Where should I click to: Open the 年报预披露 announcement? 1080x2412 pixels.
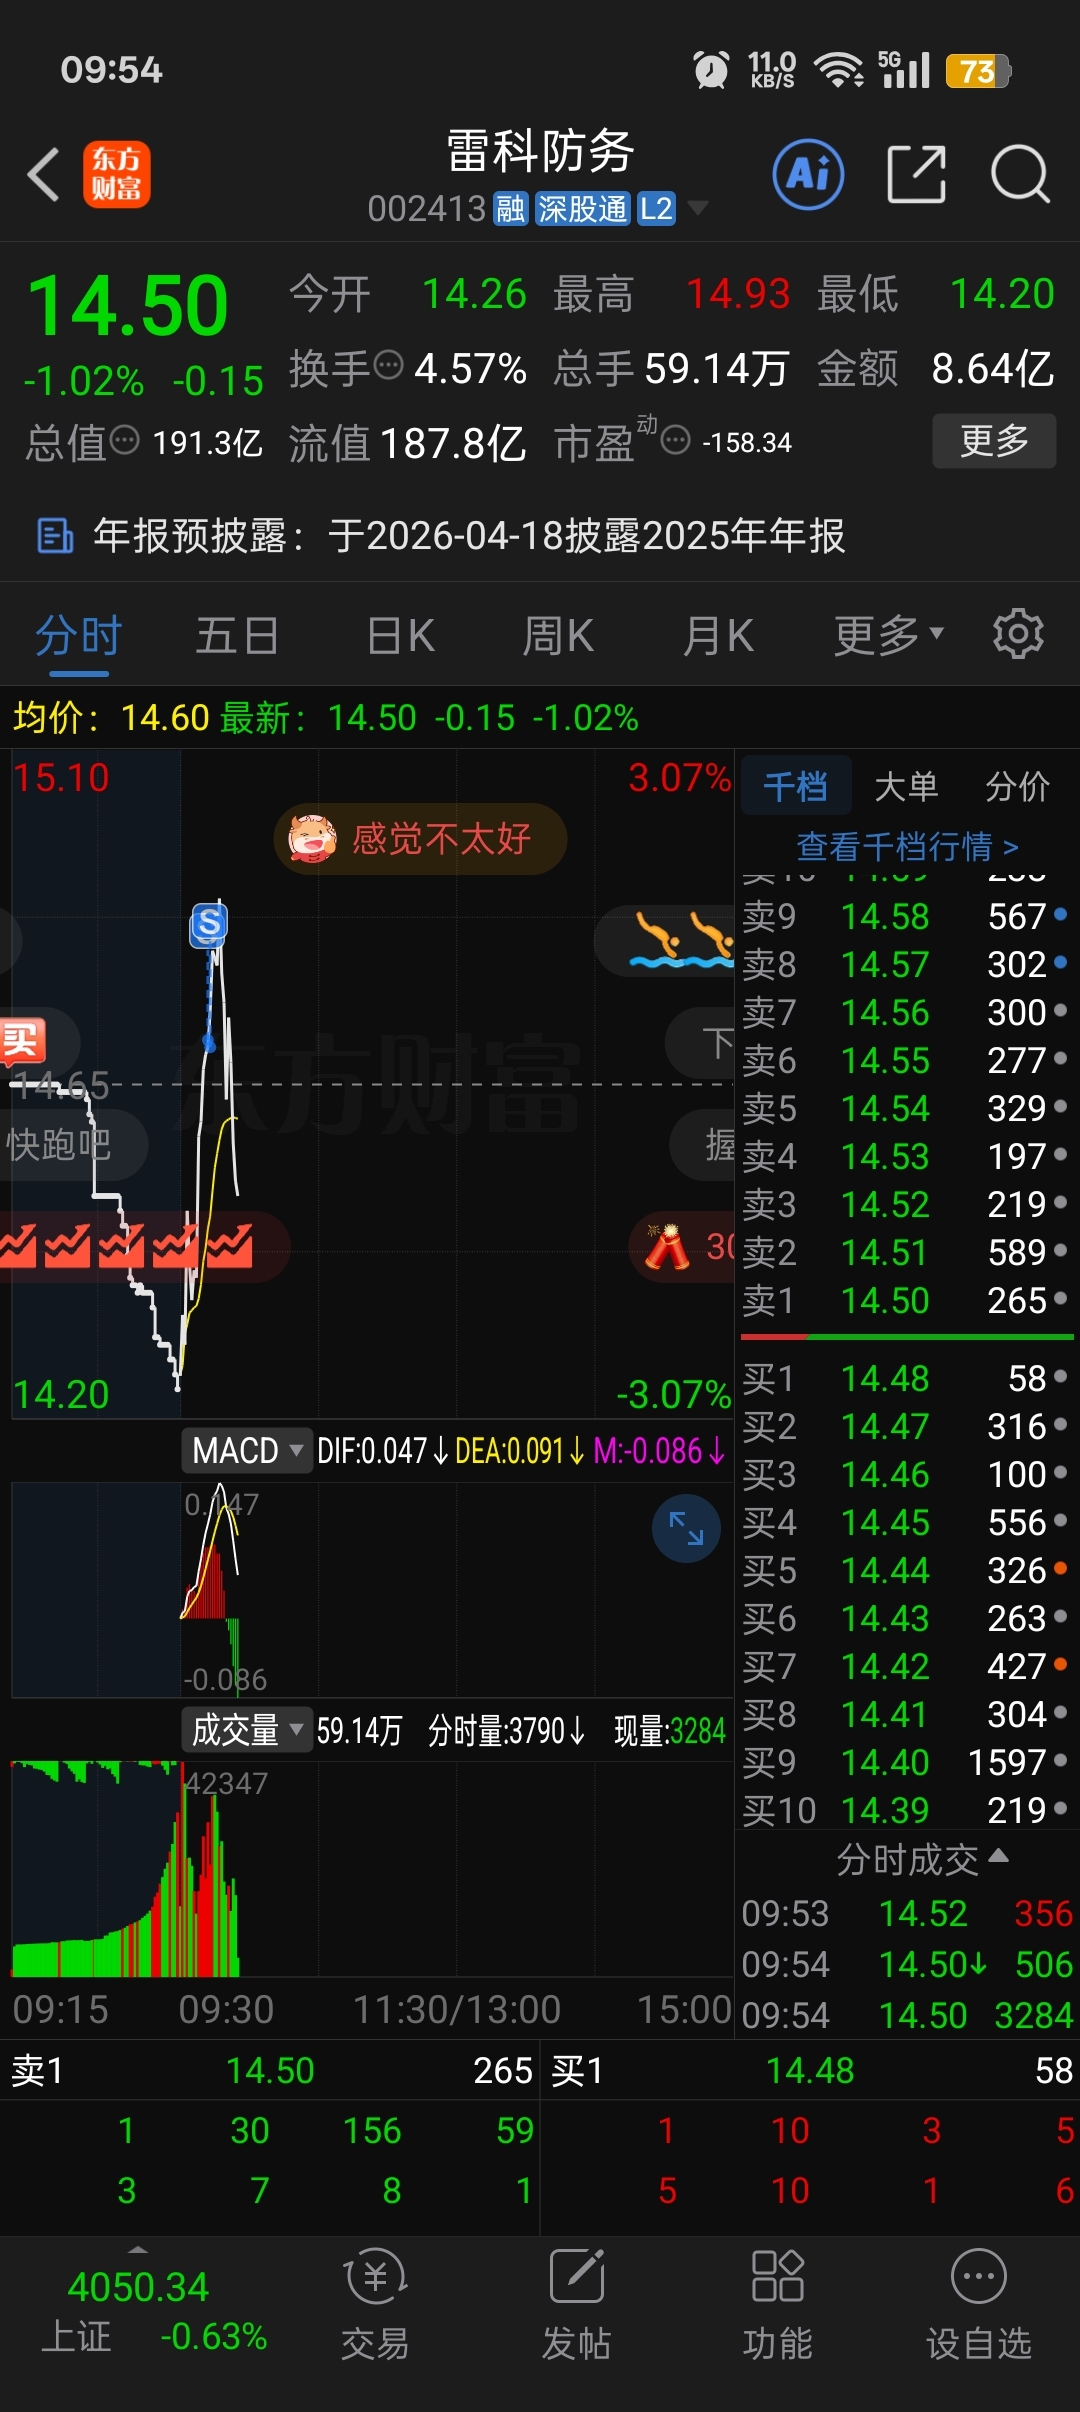coord(470,536)
